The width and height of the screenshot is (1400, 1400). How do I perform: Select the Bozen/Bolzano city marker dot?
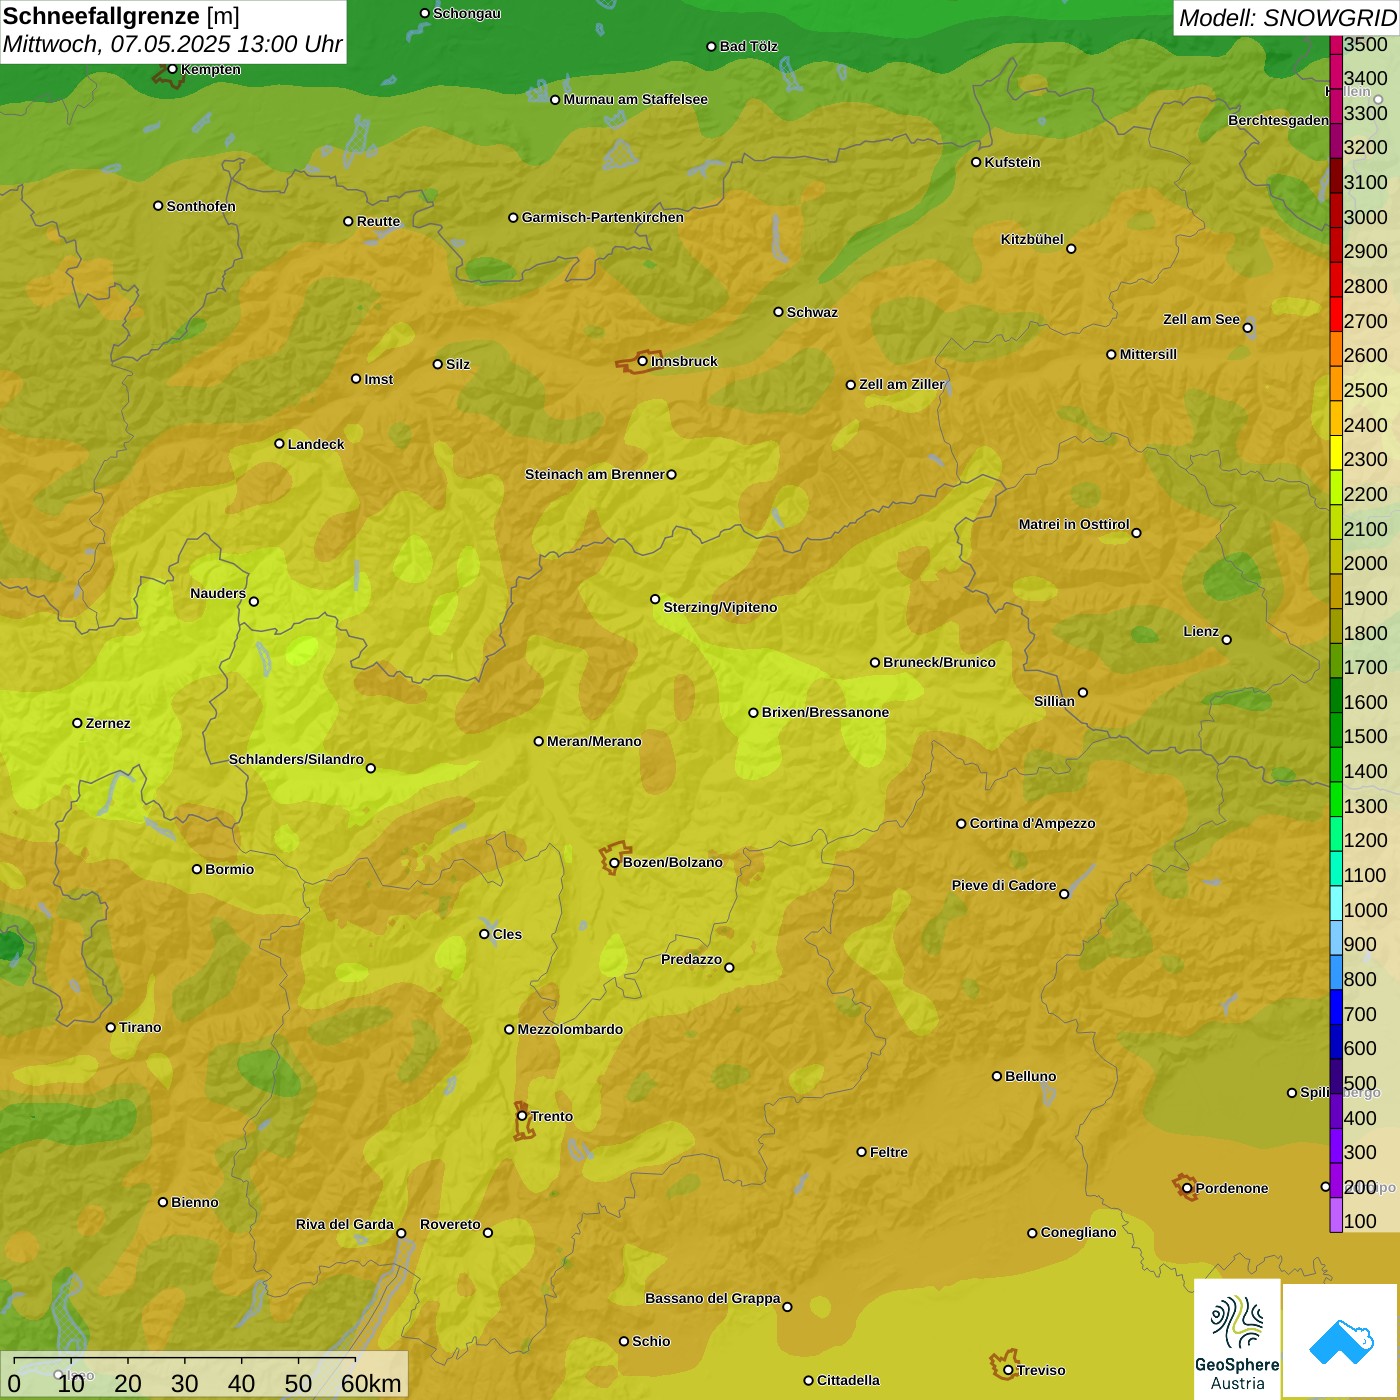(x=614, y=862)
